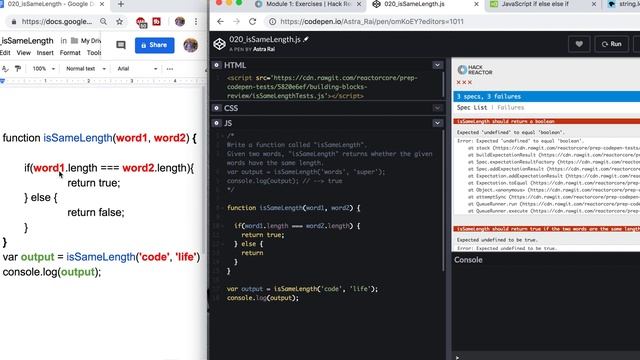Click the codepen.io address bar
Image resolution: width=640 pixels, height=360 pixels.
(x=371, y=22)
